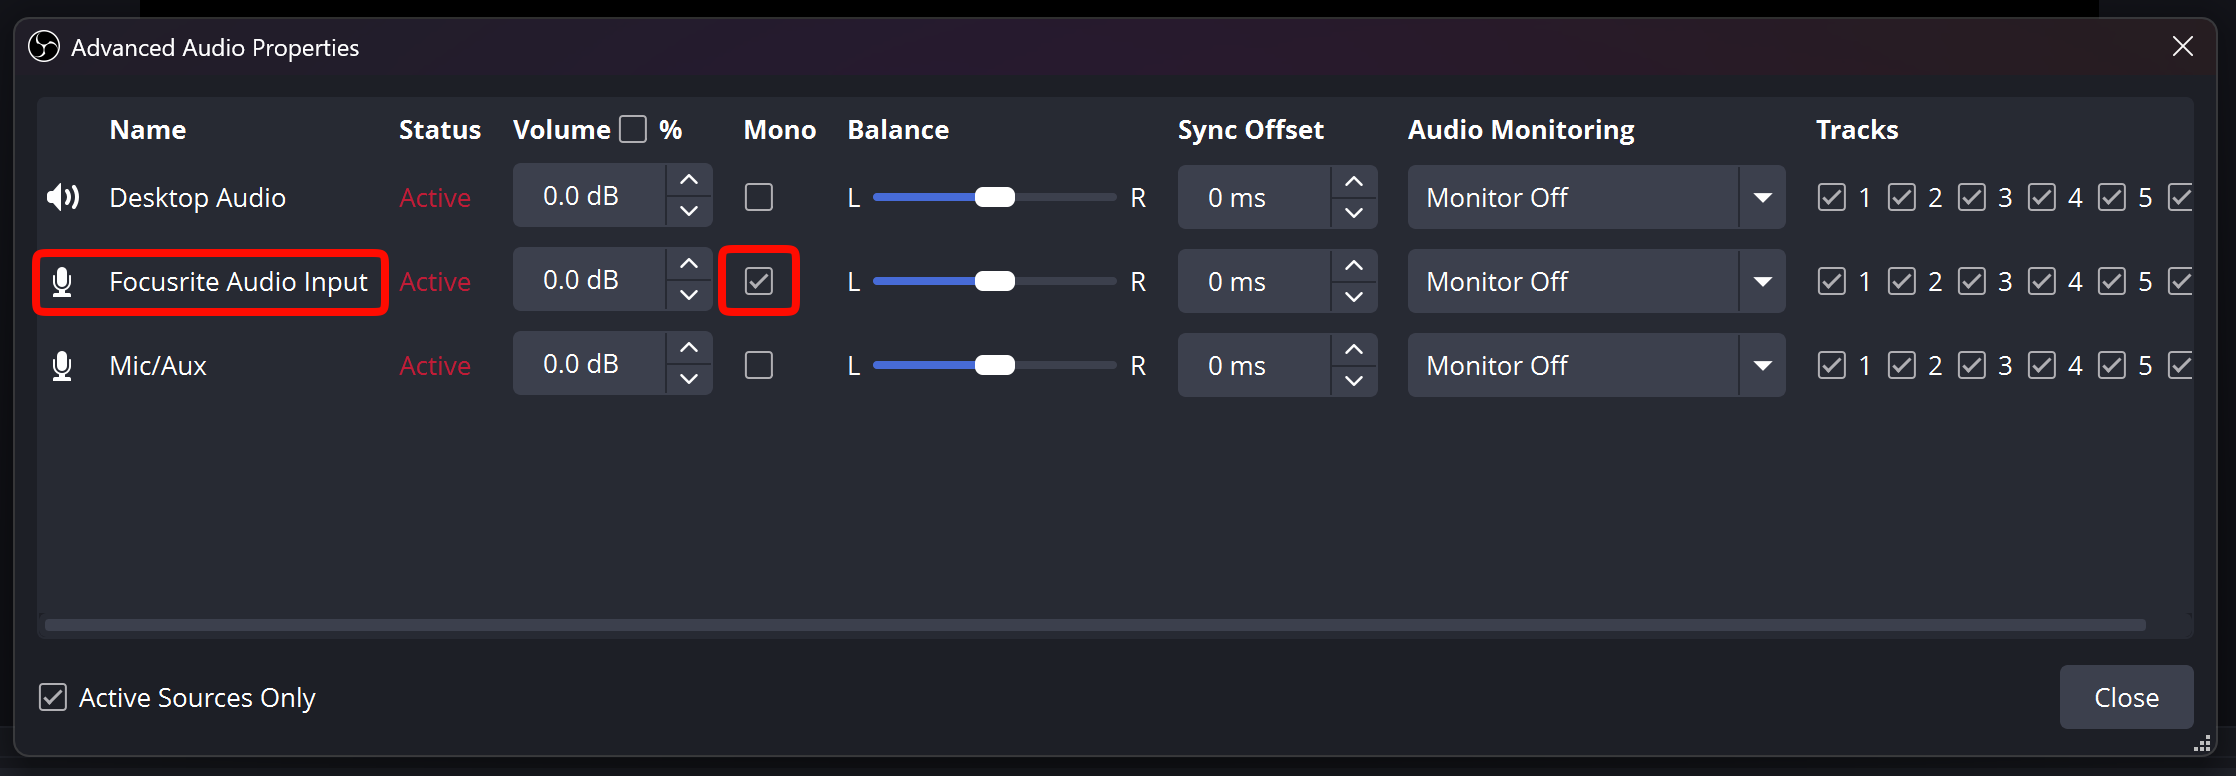This screenshot has width=2236, height=776.
Task: Click the speaker icon beside Desktop Audio
Action: pos(63,197)
